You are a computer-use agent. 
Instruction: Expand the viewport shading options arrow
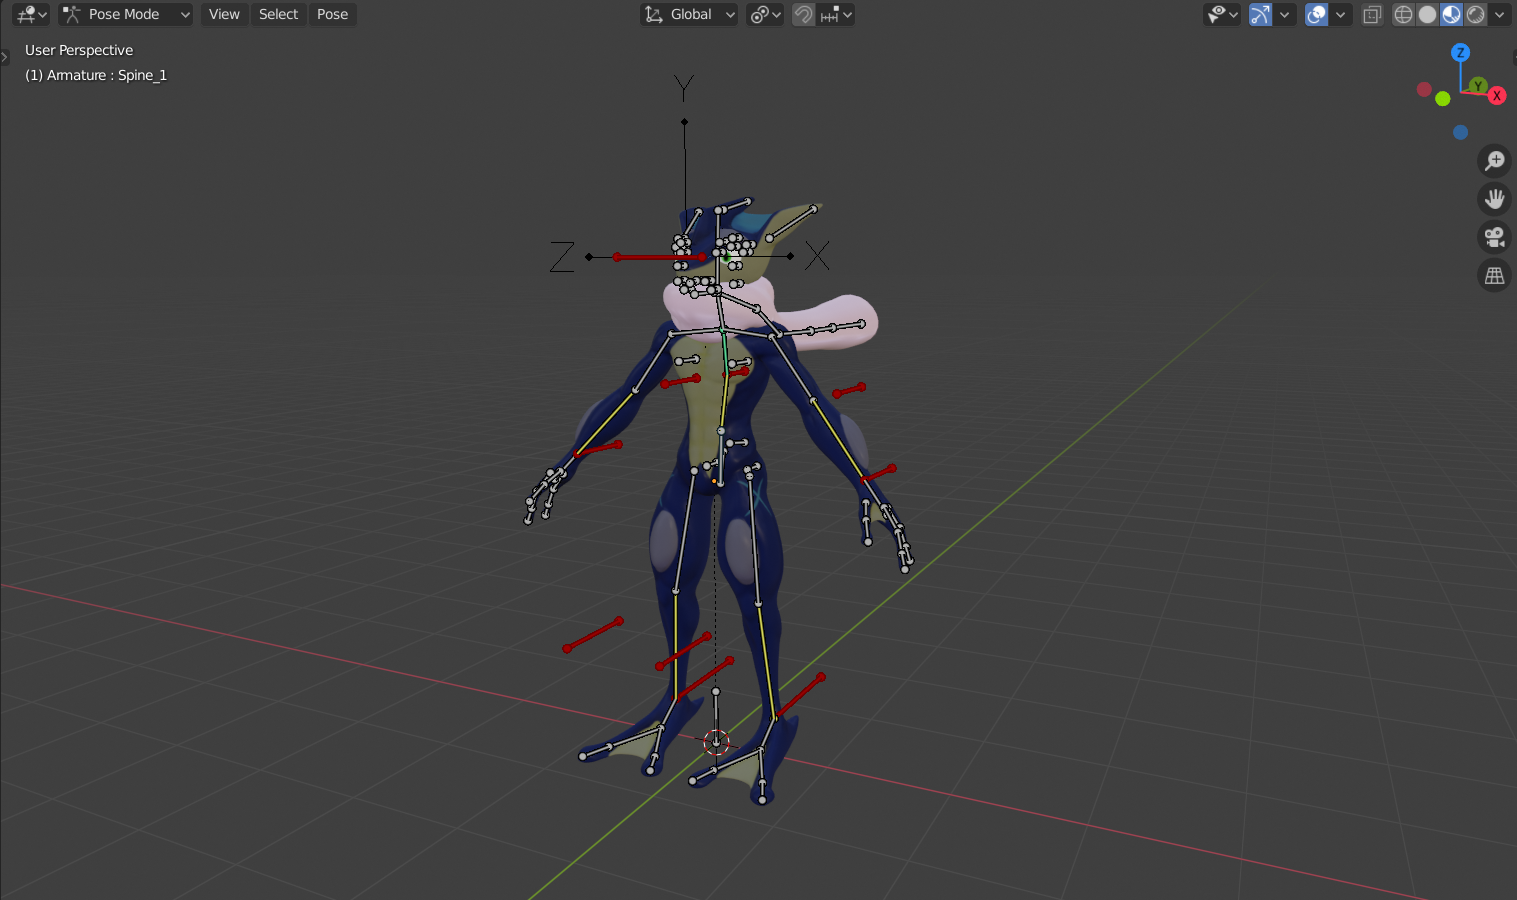(x=1499, y=14)
